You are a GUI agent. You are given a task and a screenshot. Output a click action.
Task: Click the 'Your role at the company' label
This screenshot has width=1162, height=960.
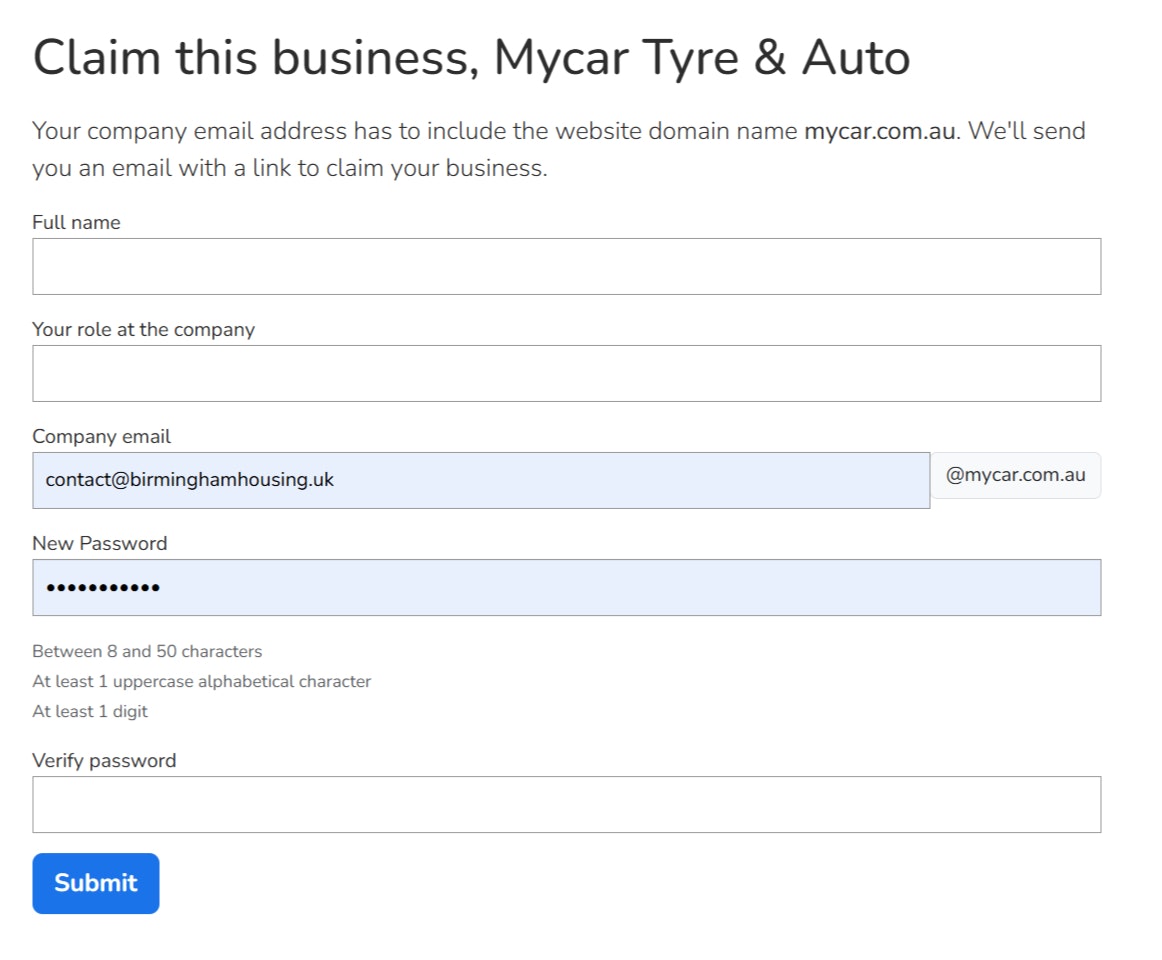pyautogui.click(x=143, y=329)
